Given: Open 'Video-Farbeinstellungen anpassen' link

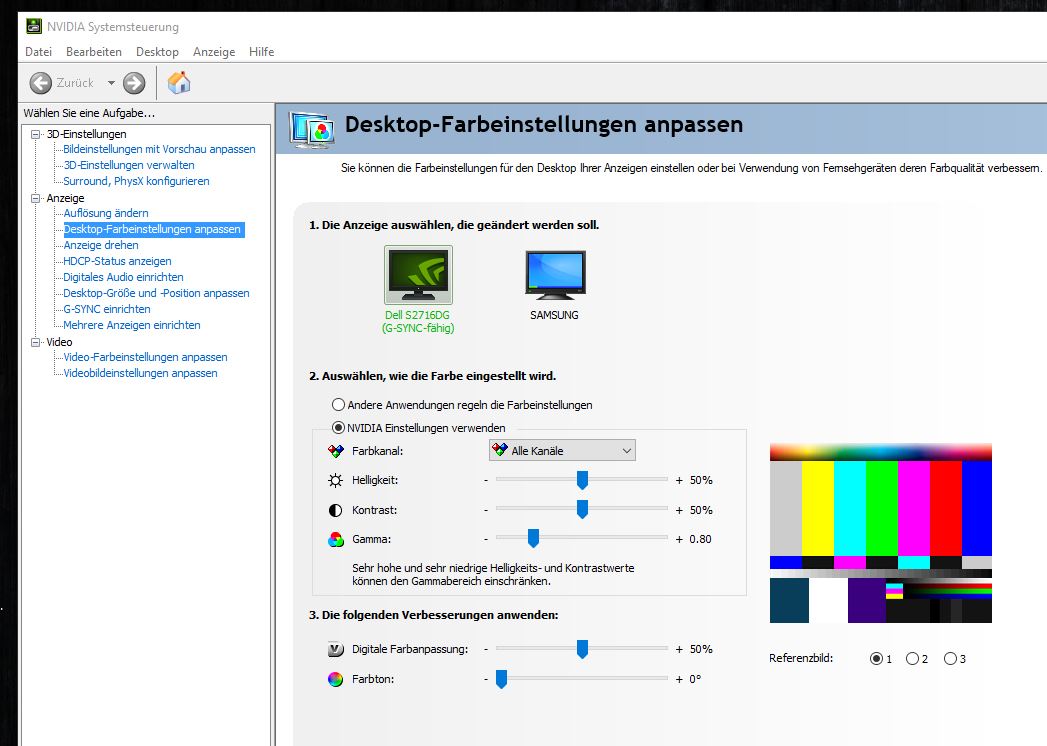Looking at the screenshot, I should [x=145, y=357].
